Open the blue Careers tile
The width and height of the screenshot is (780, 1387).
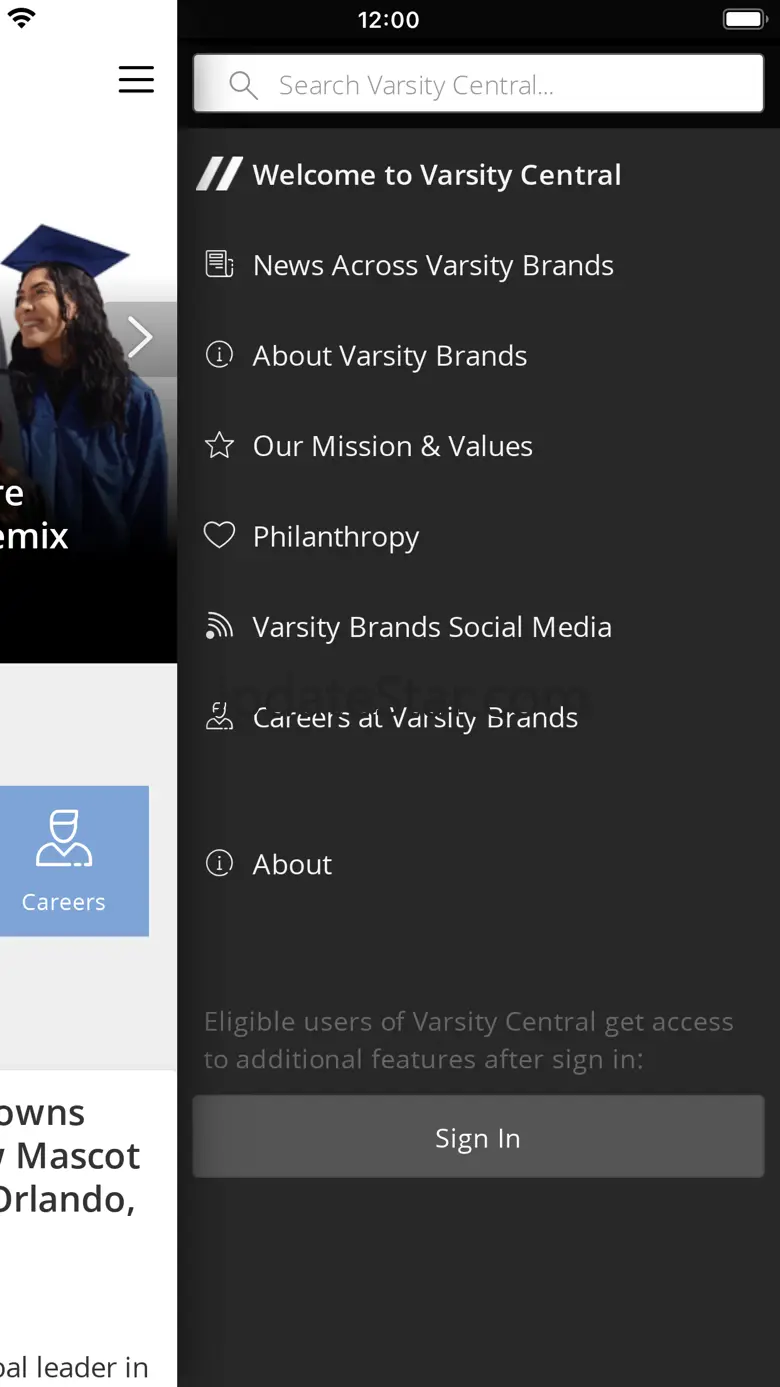pos(72,861)
